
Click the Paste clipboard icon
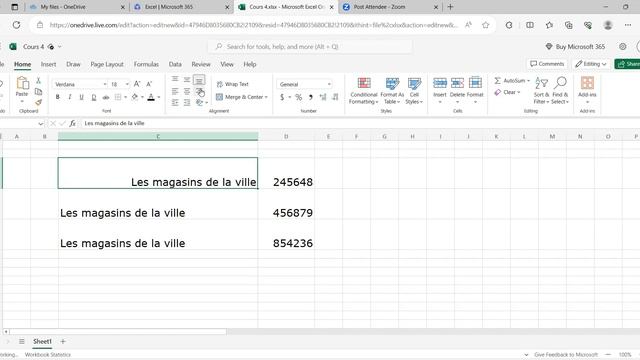point(22,83)
